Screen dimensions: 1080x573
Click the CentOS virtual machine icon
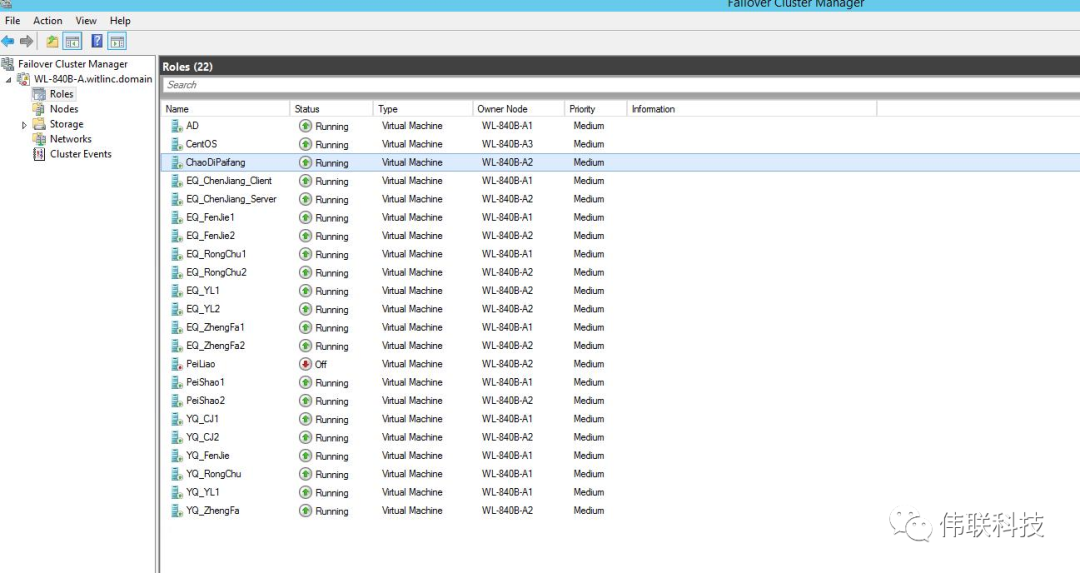pos(177,144)
